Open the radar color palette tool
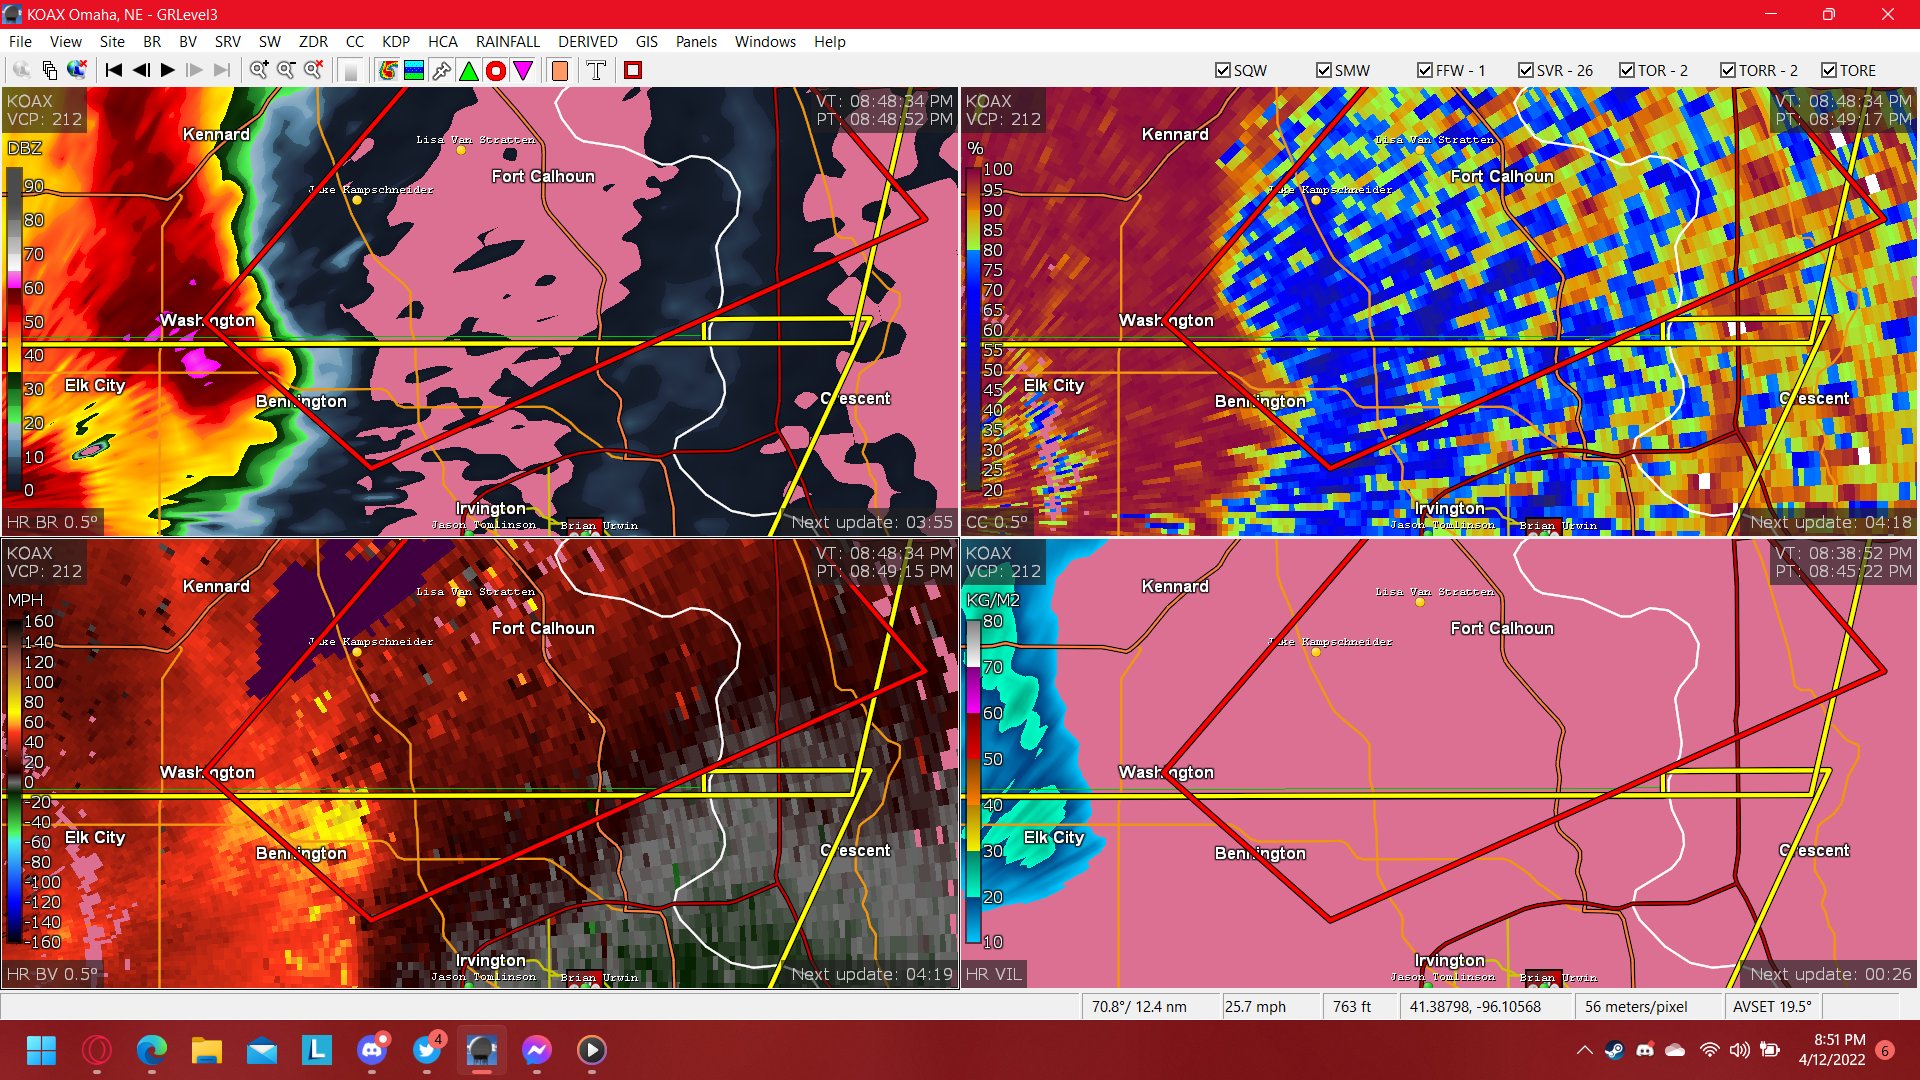 click(x=388, y=70)
